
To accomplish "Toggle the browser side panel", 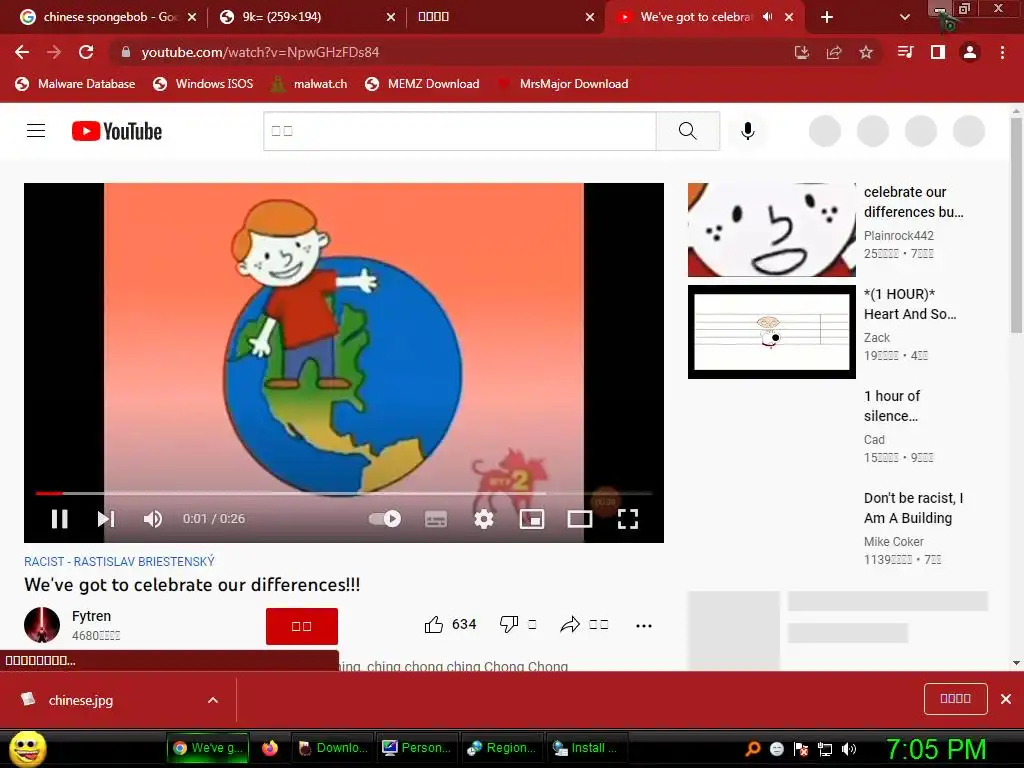I will click(938, 52).
